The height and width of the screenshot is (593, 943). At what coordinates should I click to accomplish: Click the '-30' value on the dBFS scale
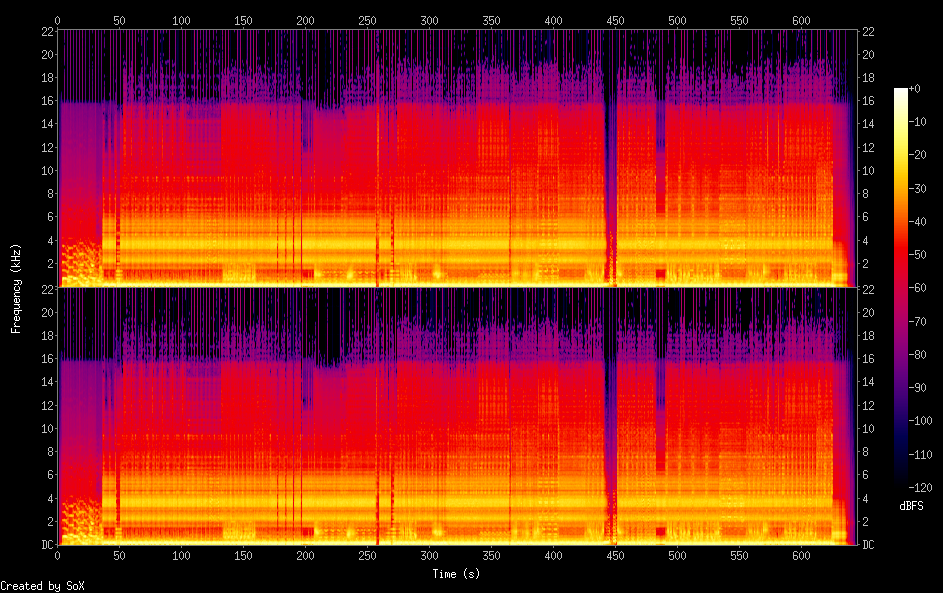[923, 188]
